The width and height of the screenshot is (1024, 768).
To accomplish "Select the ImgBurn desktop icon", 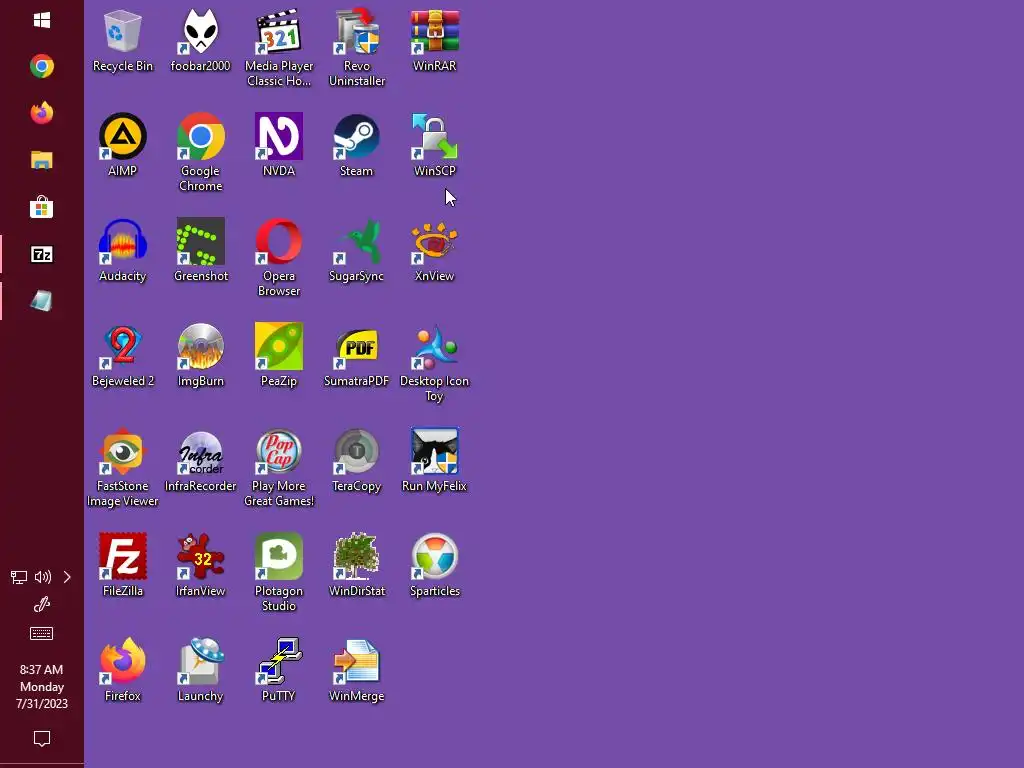I will point(200,355).
